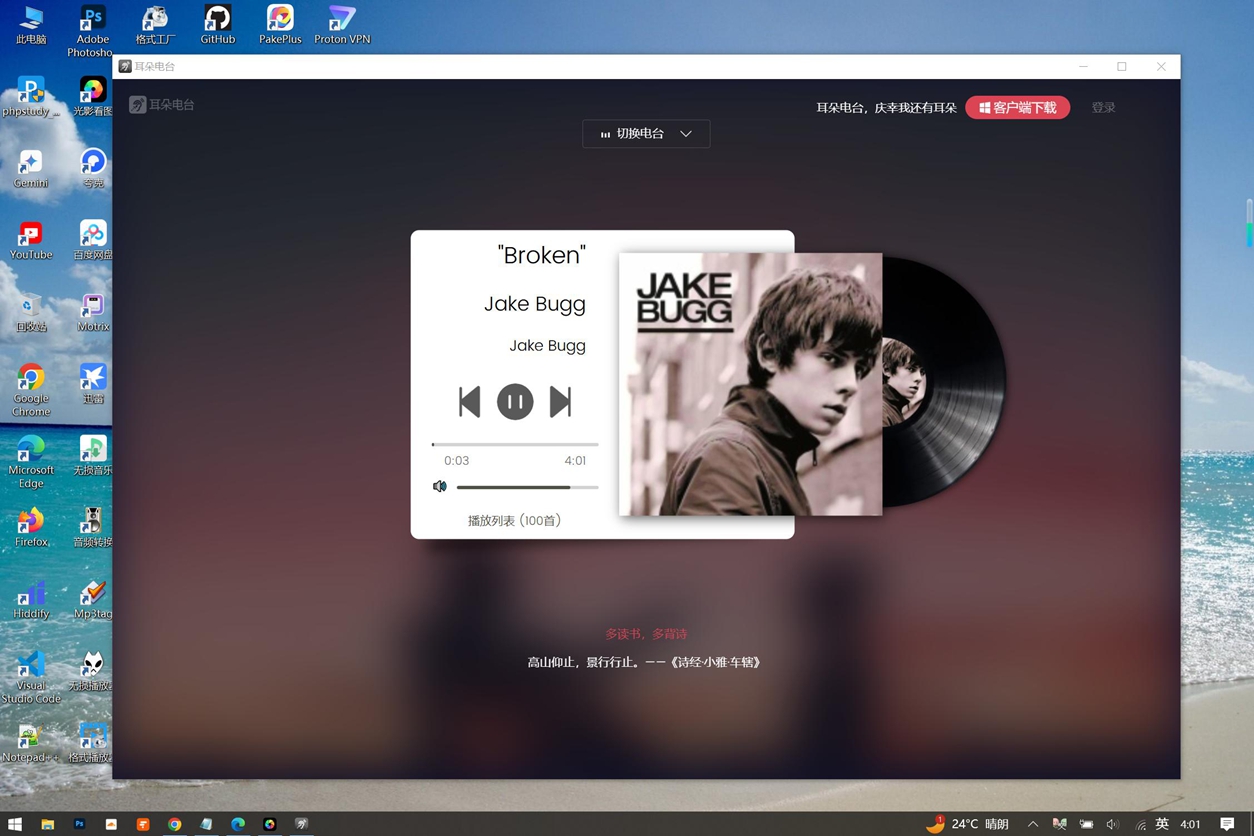Minimize the 耳朵电台 window
1254x836 pixels.
coord(1083,66)
